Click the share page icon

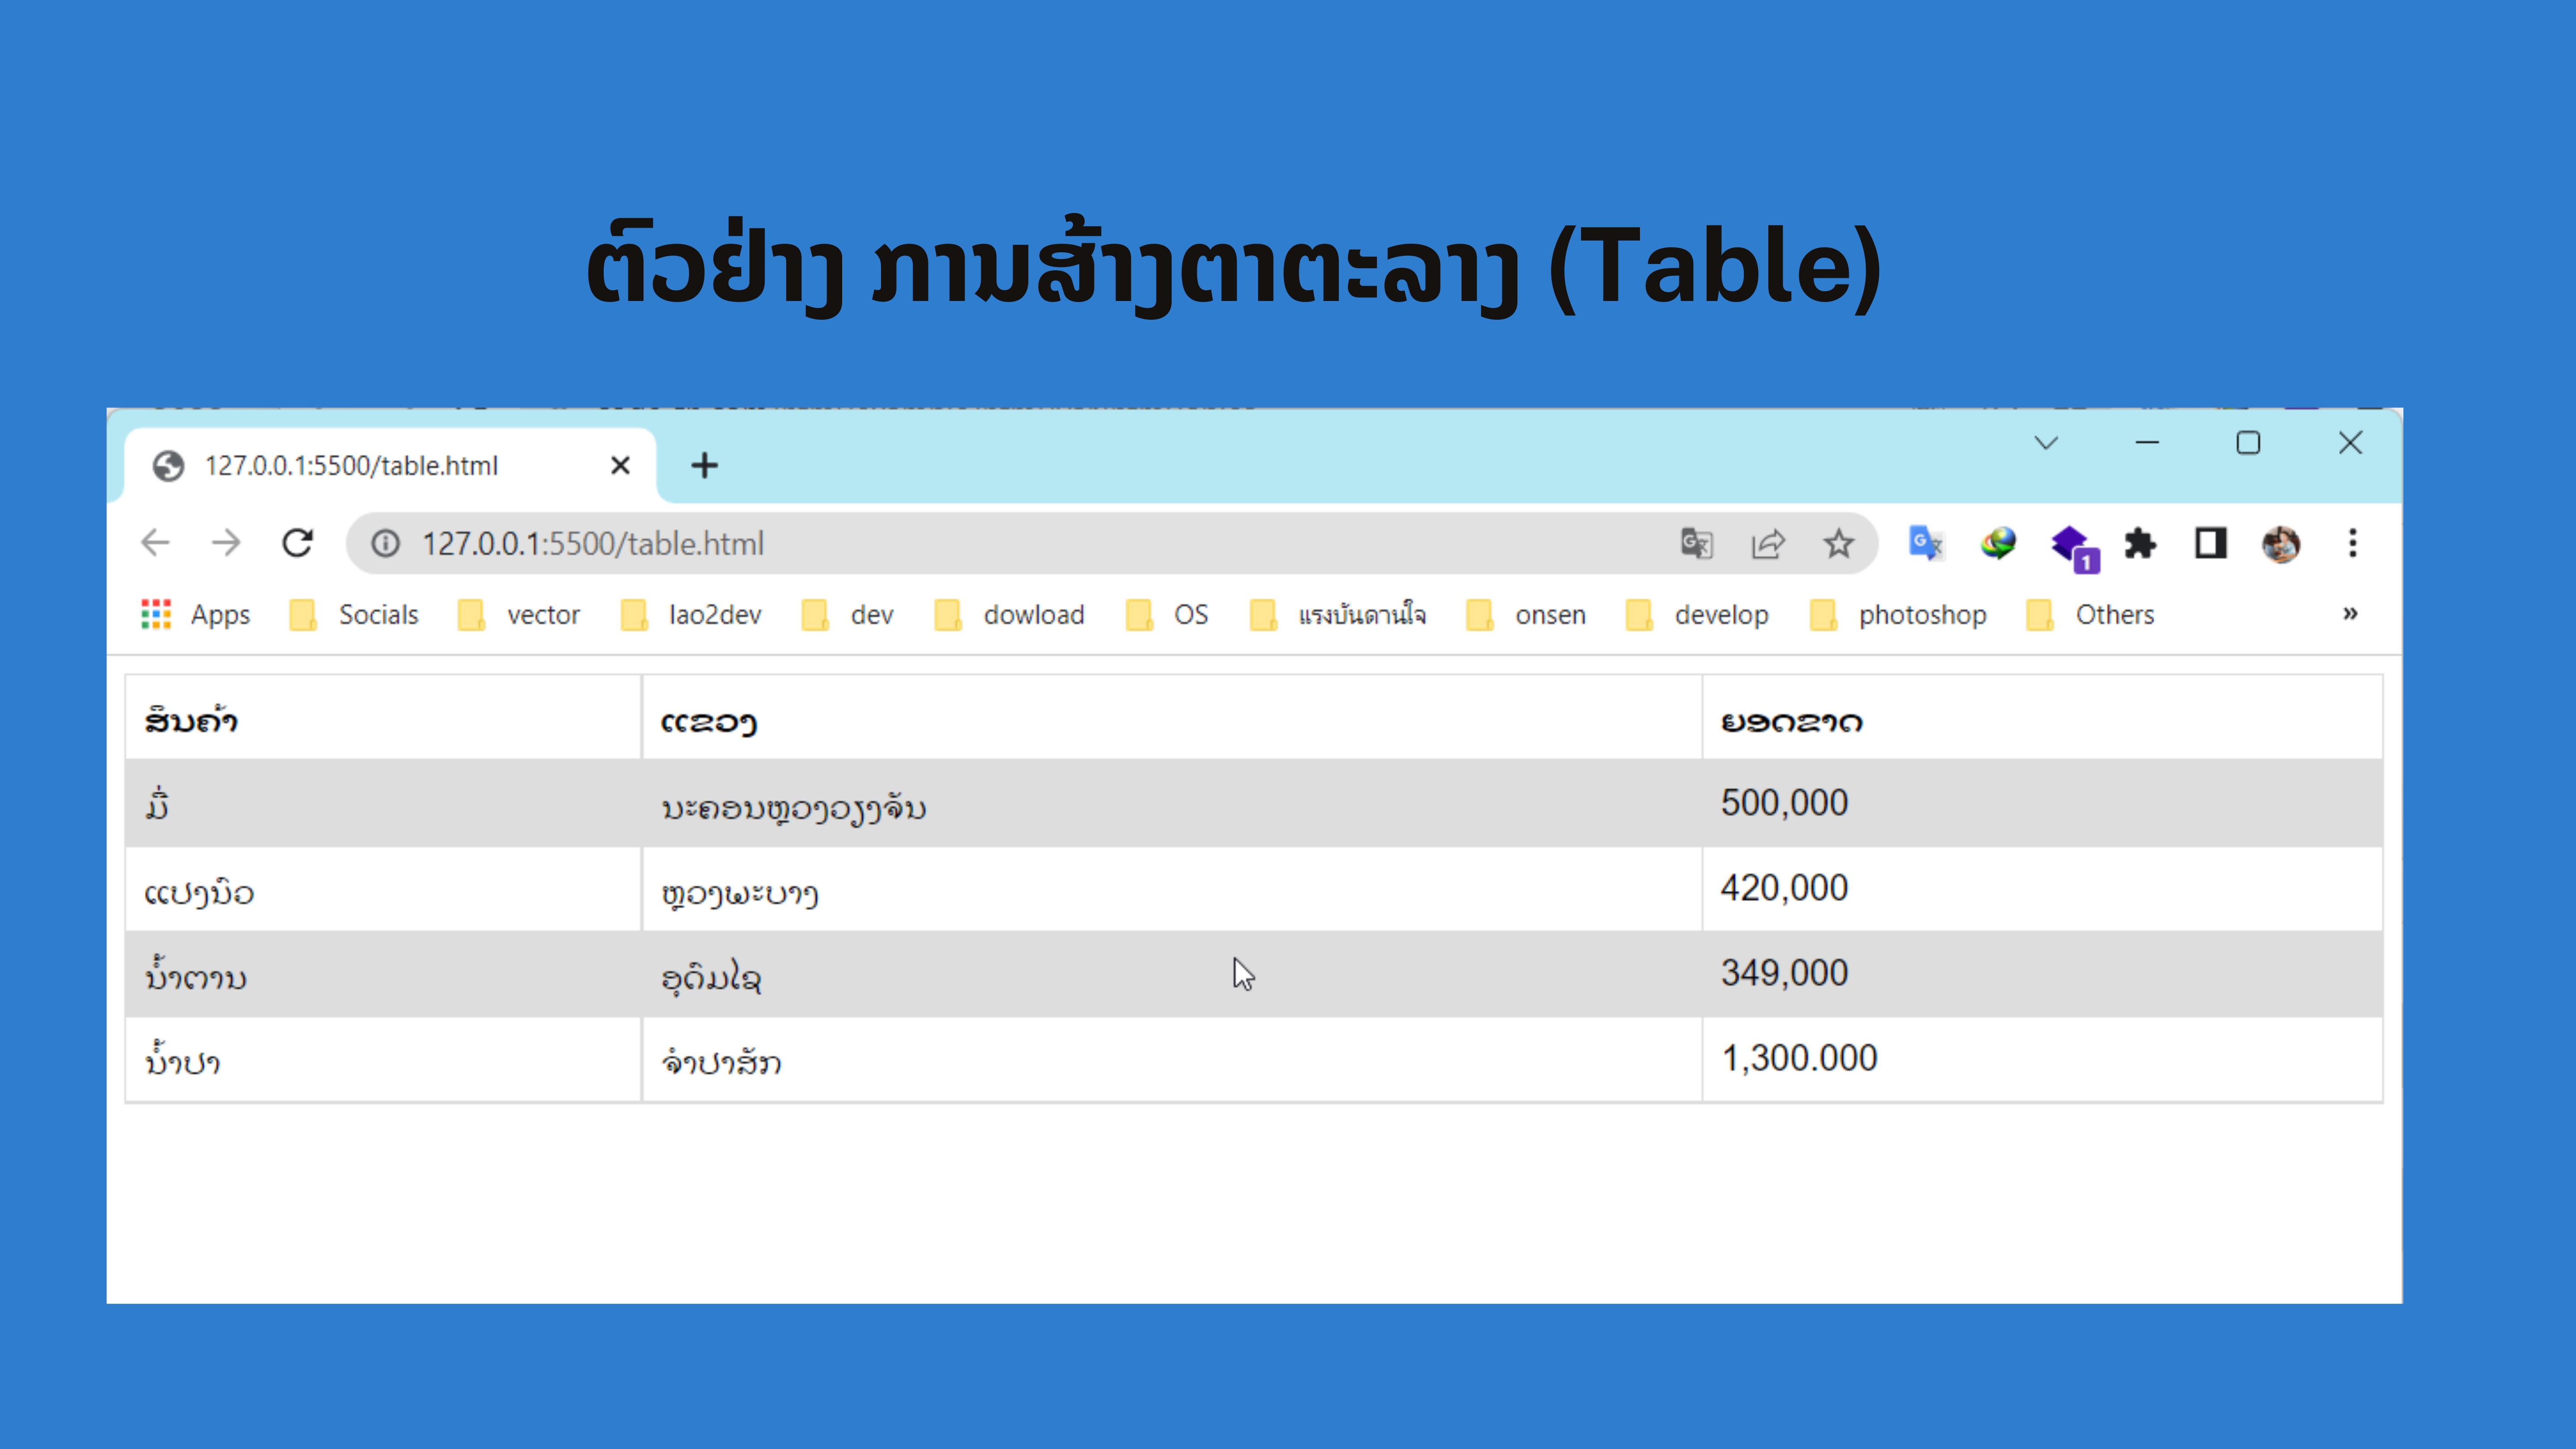coord(1767,543)
